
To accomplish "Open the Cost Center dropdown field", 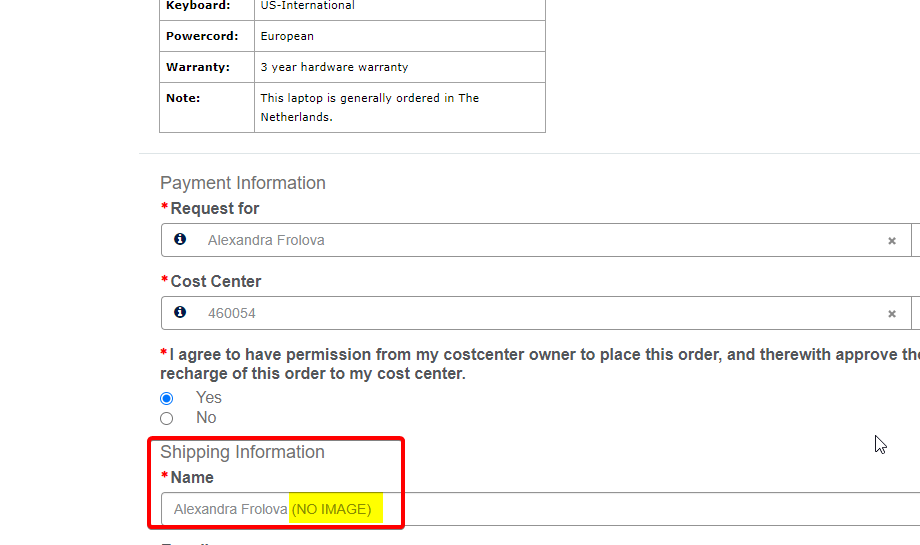I will (540, 313).
